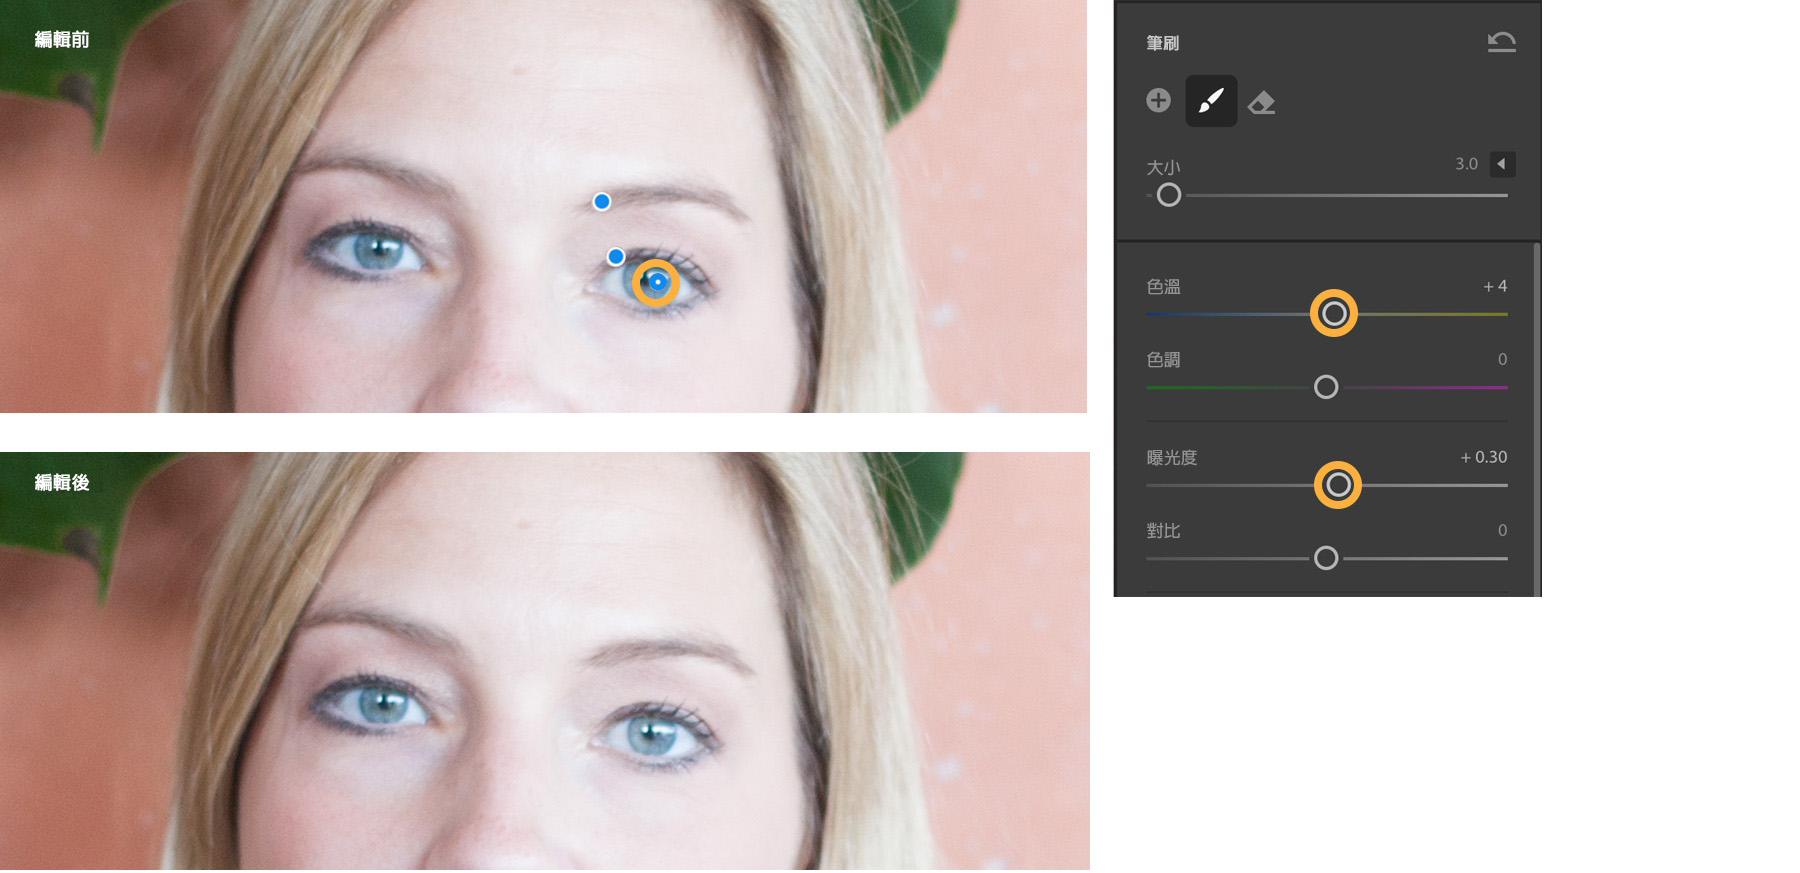Click the 曝光度 label
This screenshot has height=873, width=1800.
coord(1172,458)
